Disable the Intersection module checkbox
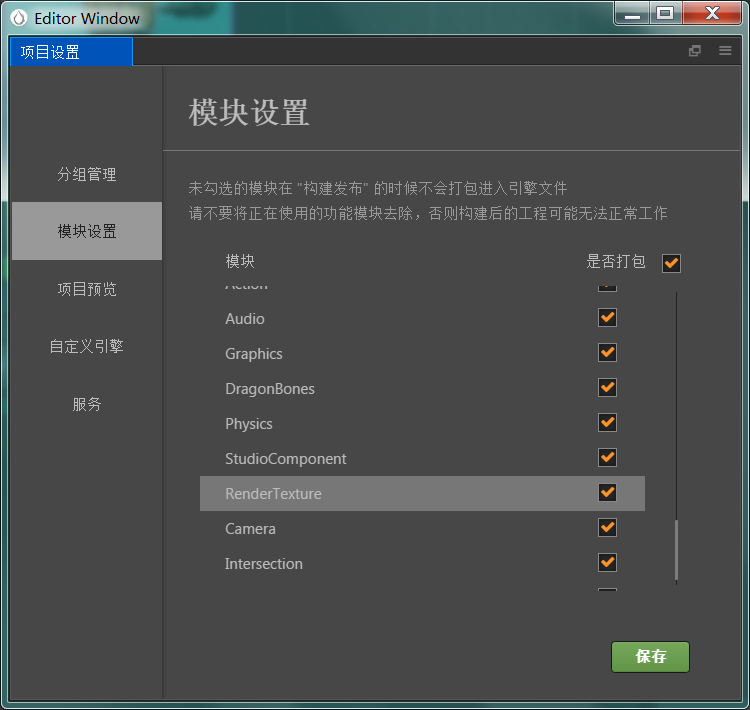 (x=607, y=563)
